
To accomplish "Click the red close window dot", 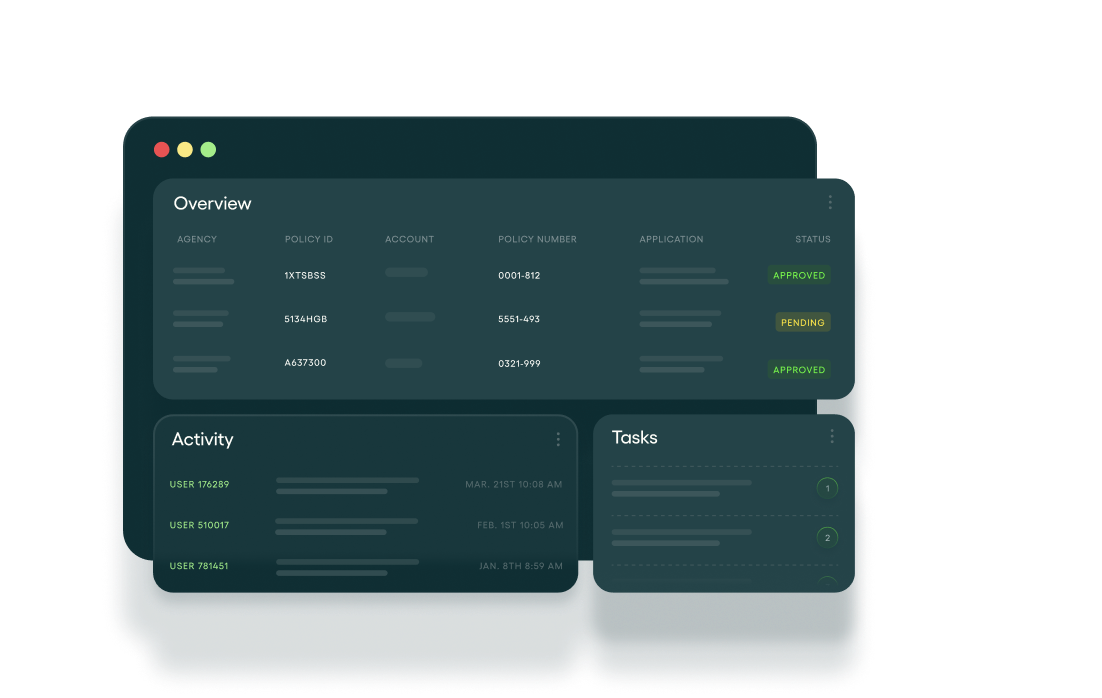I will click(x=162, y=150).
